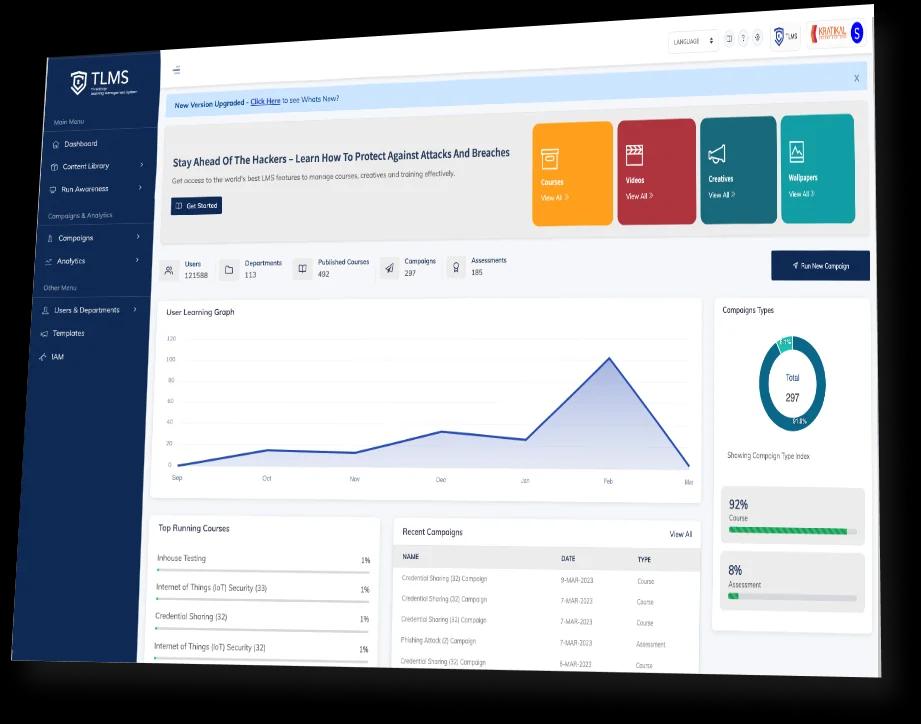The width and height of the screenshot is (921, 724).
Task: Click the IAM key icon
Action: pyautogui.click(x=42, y=357)
